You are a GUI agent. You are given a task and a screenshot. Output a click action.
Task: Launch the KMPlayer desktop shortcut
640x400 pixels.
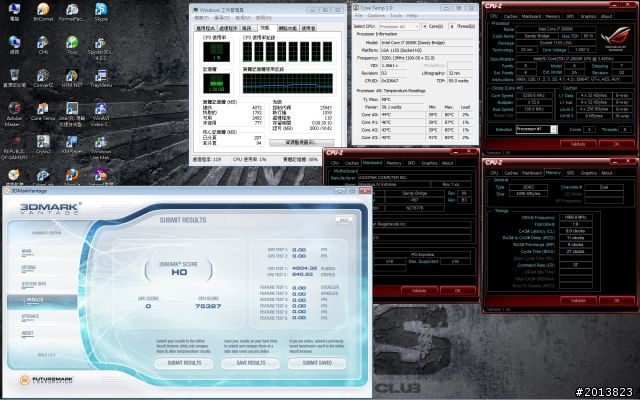(x=72, y=144)
